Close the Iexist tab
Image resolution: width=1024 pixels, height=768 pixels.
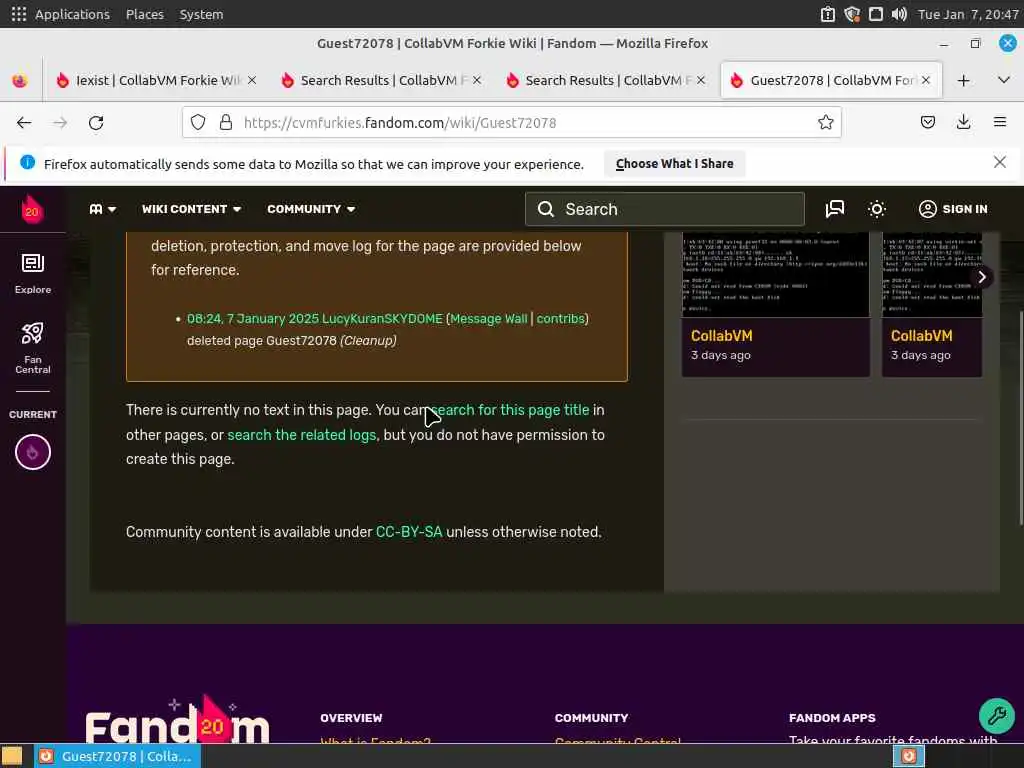(251, 80)
